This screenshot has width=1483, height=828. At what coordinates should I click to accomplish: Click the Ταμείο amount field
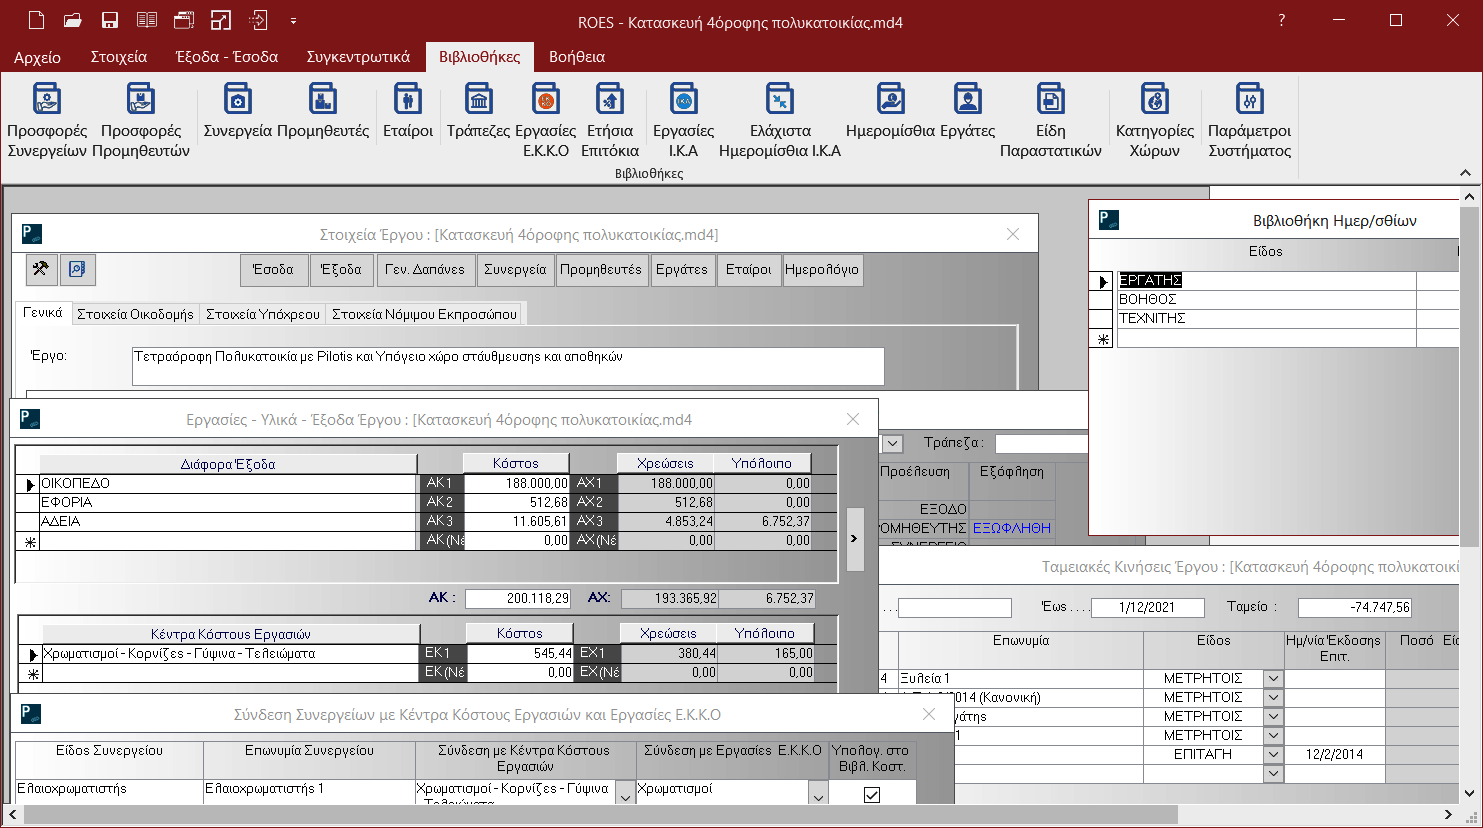coord(1354,607)
